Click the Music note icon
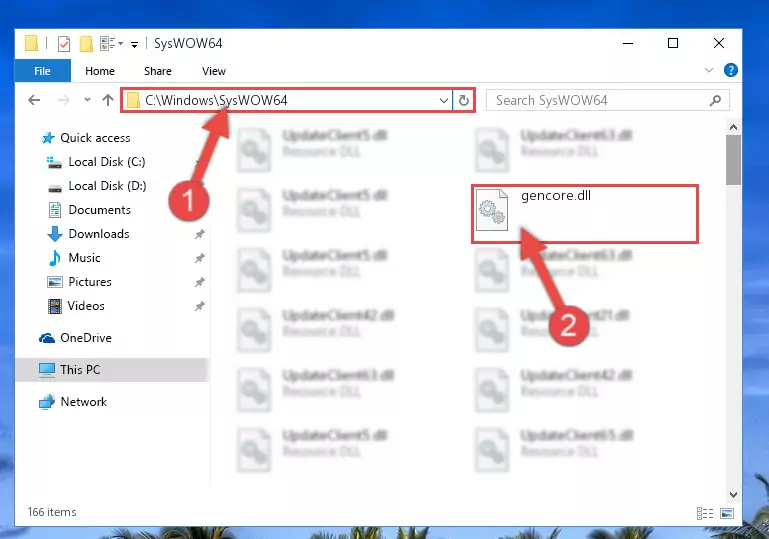The height and width of the screenshot is (539, 769). pos(55,258)
